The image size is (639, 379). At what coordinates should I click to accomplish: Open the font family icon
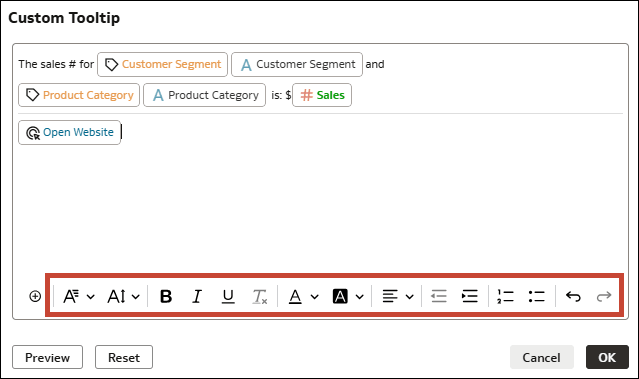[71, 296]
